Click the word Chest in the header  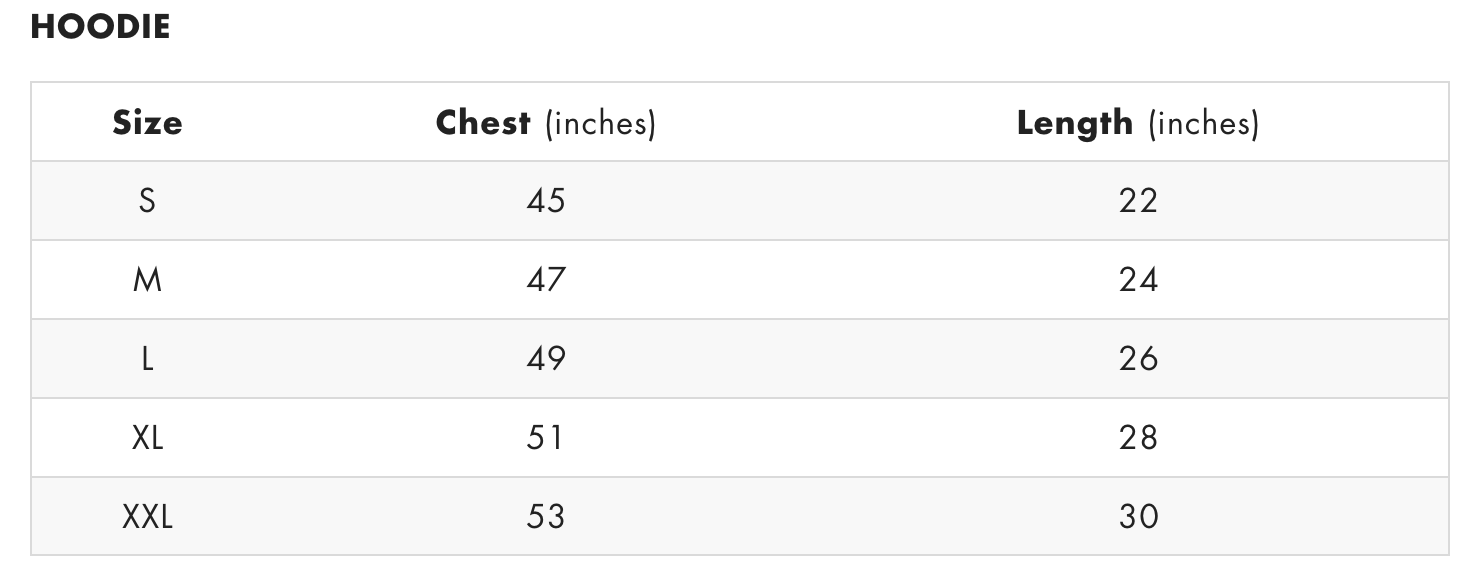pos(483,123)
